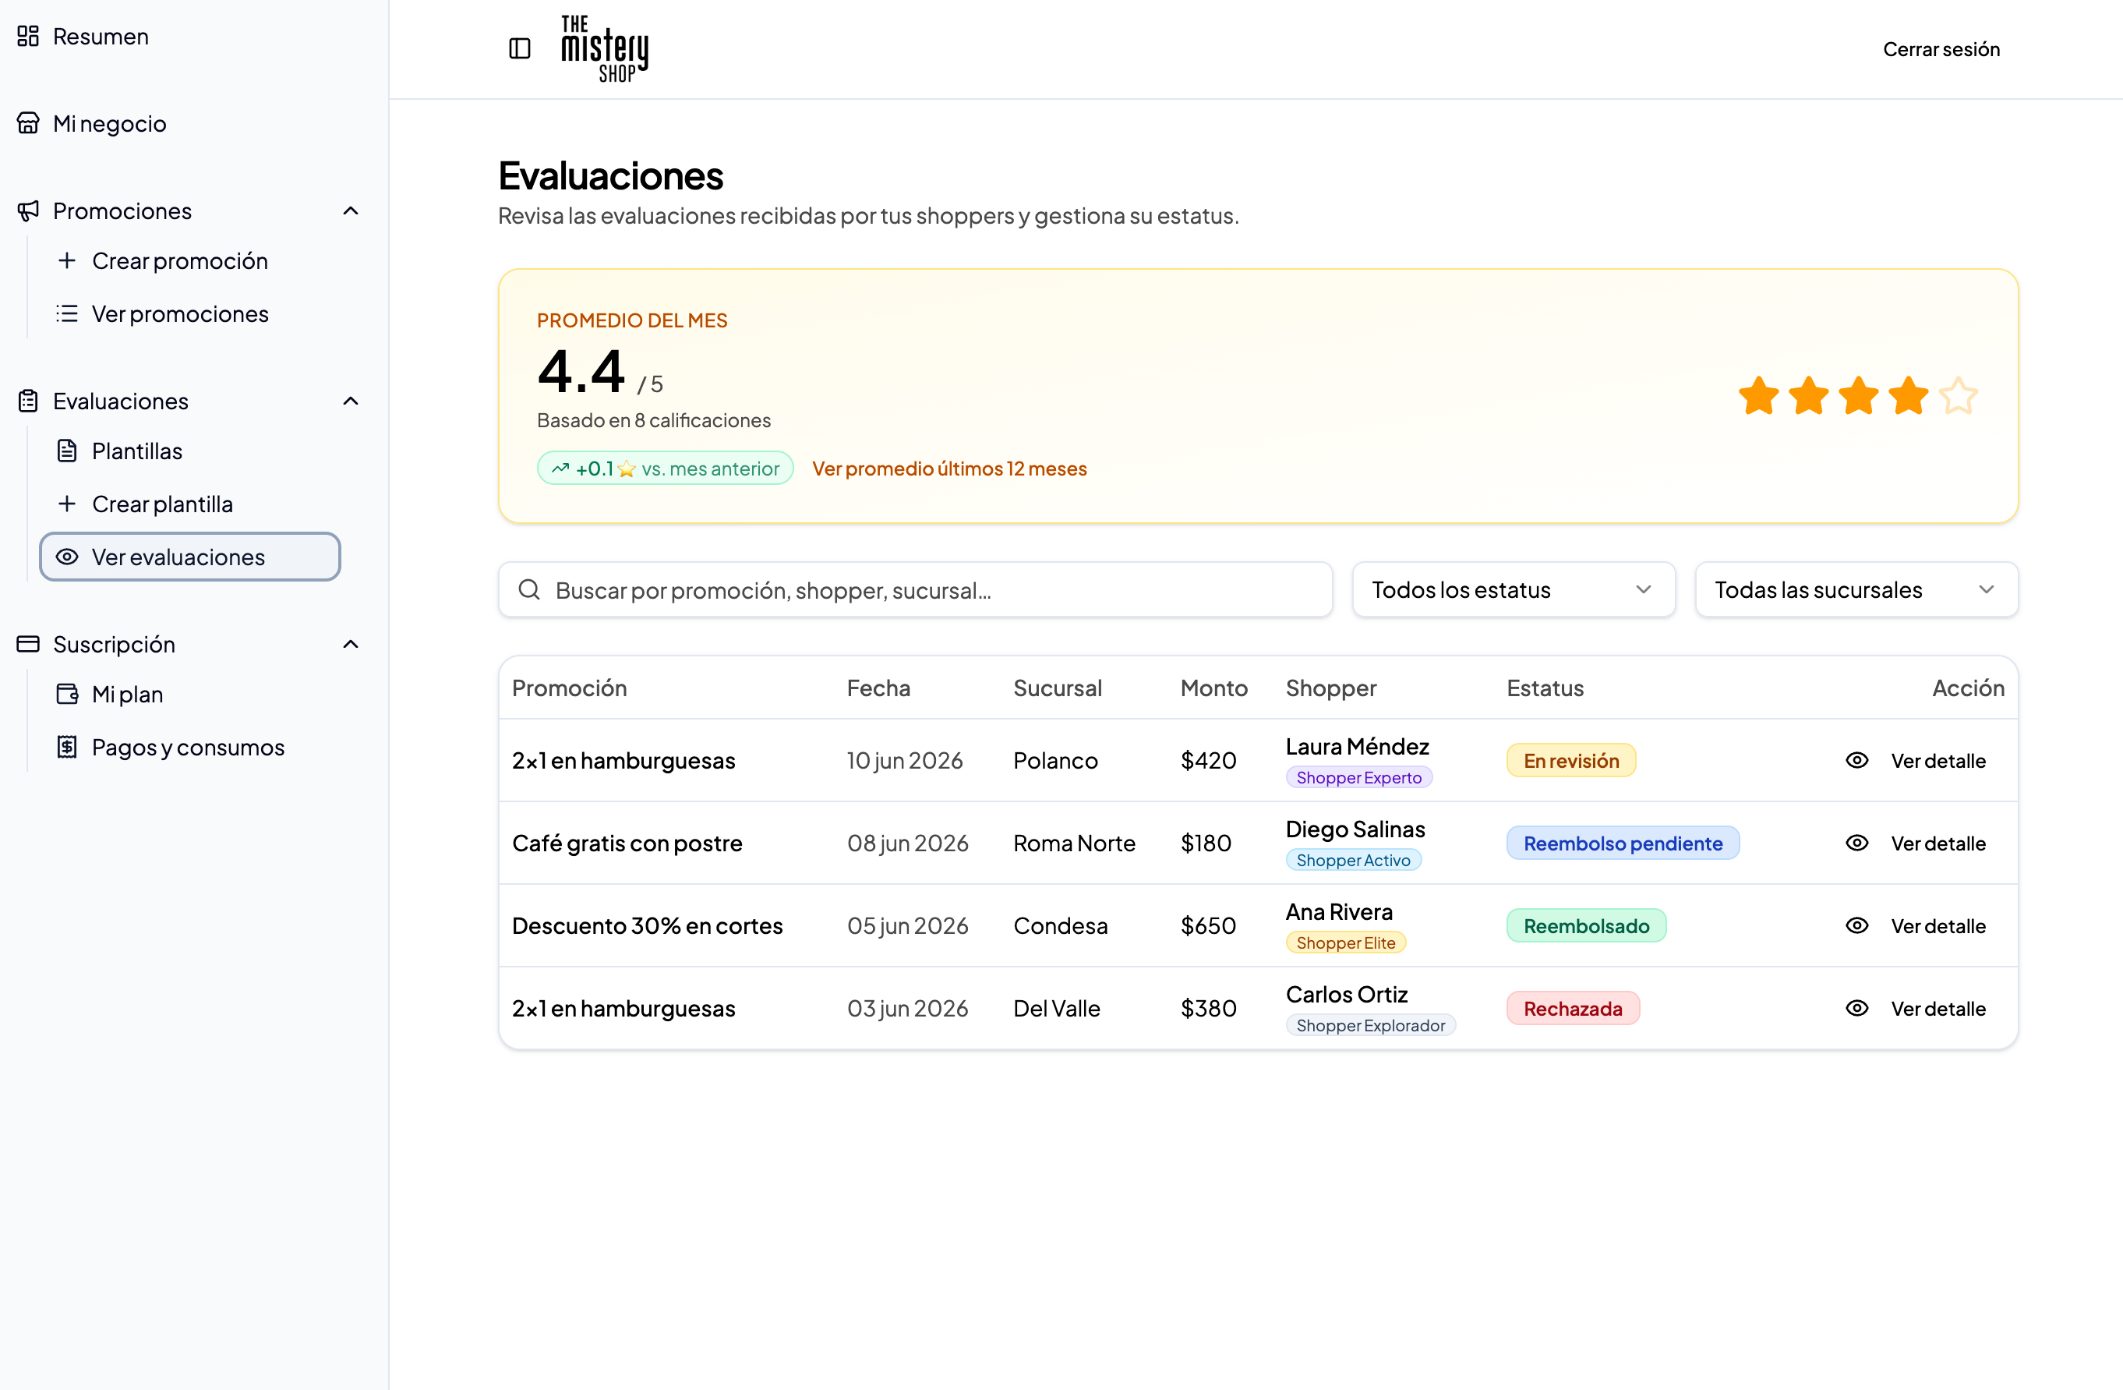Viewport: 2123px width, 1390px height.
Task: Click the Plantillas document icon
Action: click(67, 450)
